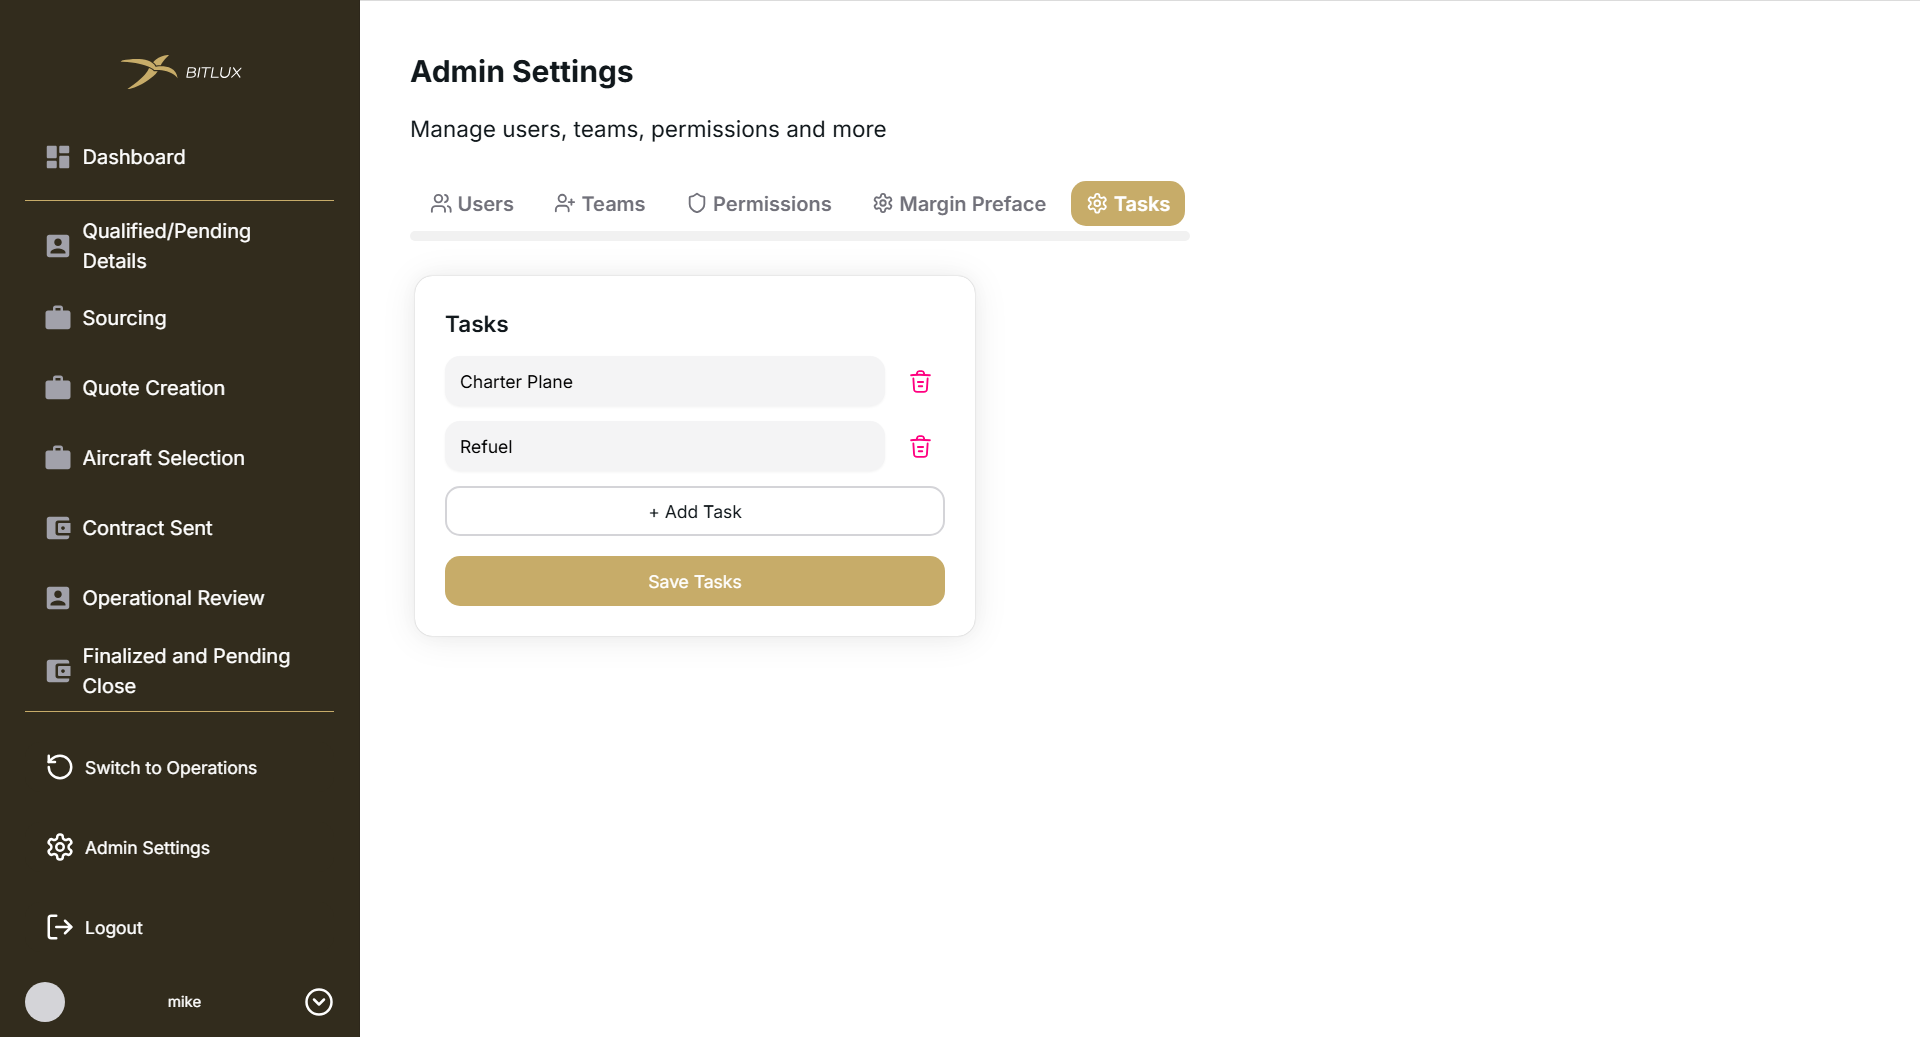Go to the Margin Preface tab

pyautogui.click(x=959, y=204)
